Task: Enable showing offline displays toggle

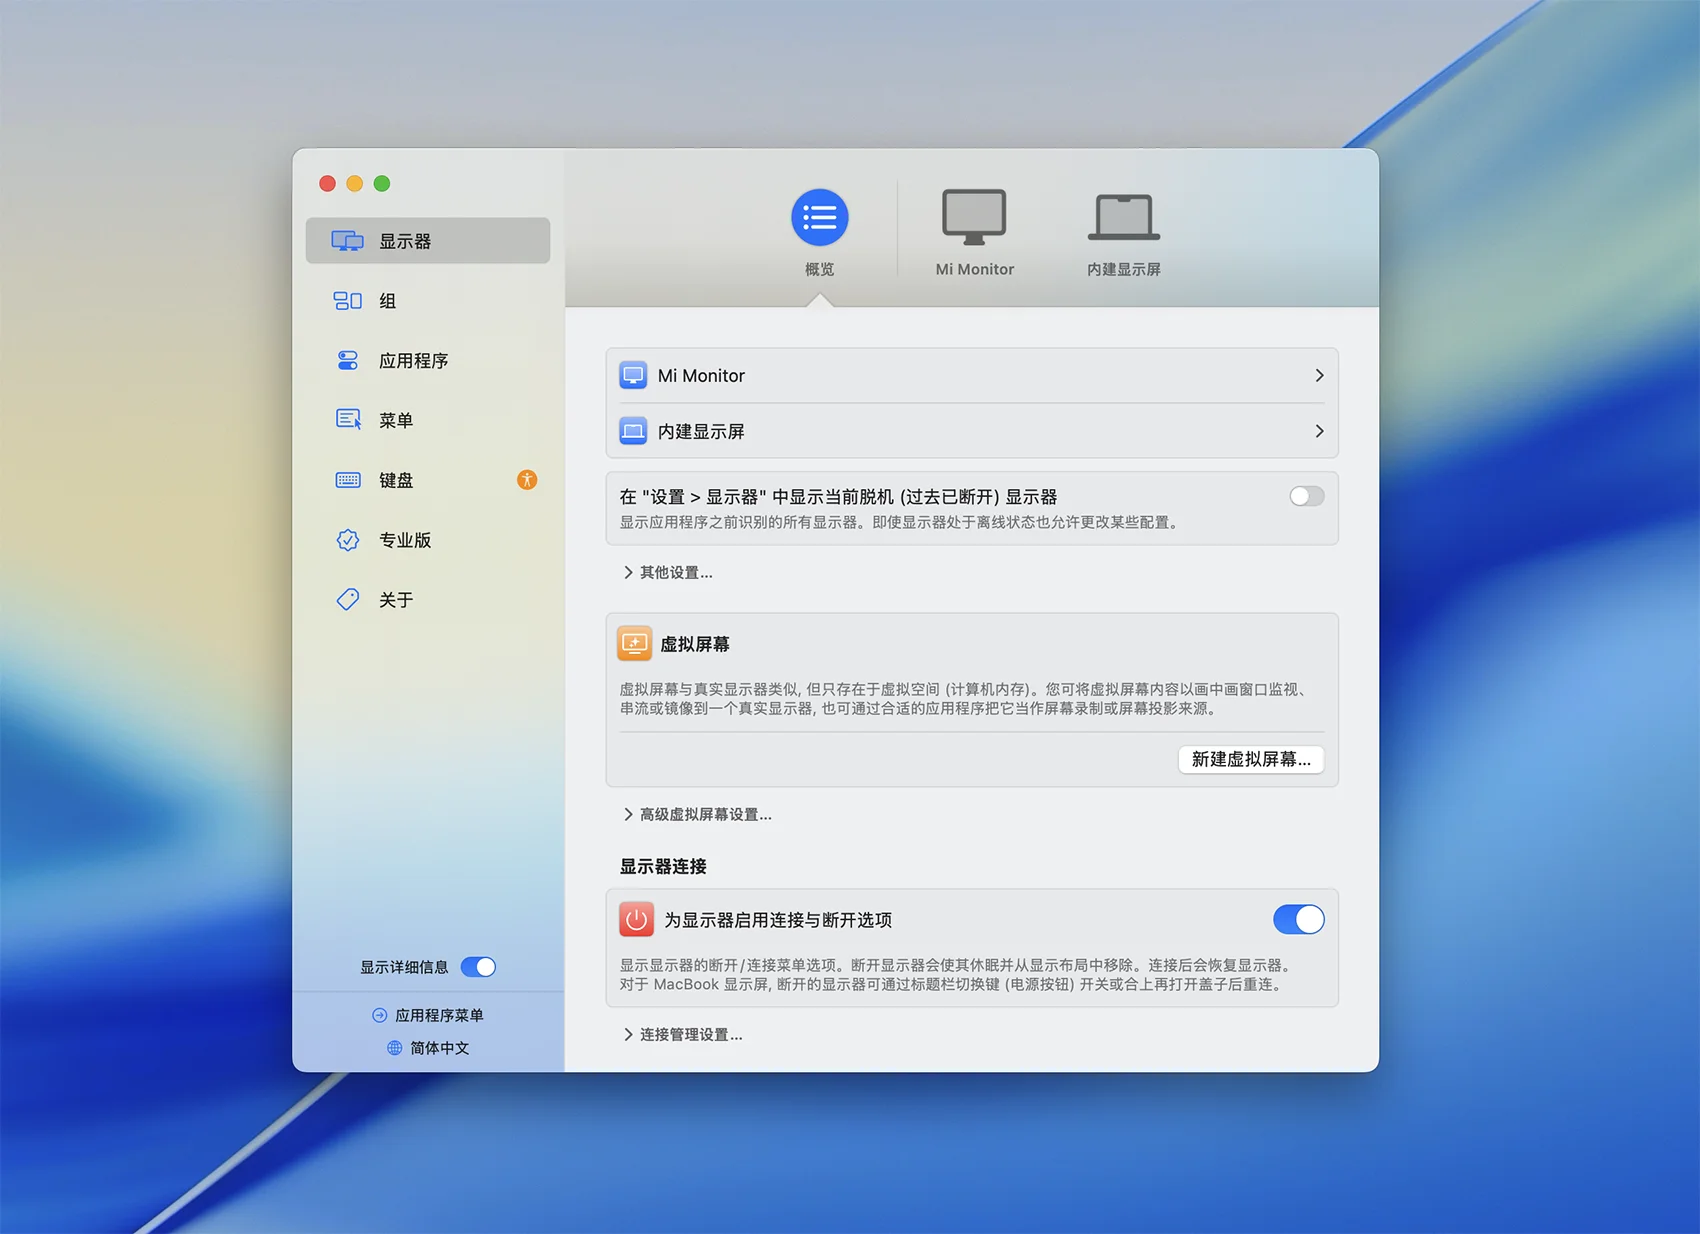Action: click(1305, 497)
